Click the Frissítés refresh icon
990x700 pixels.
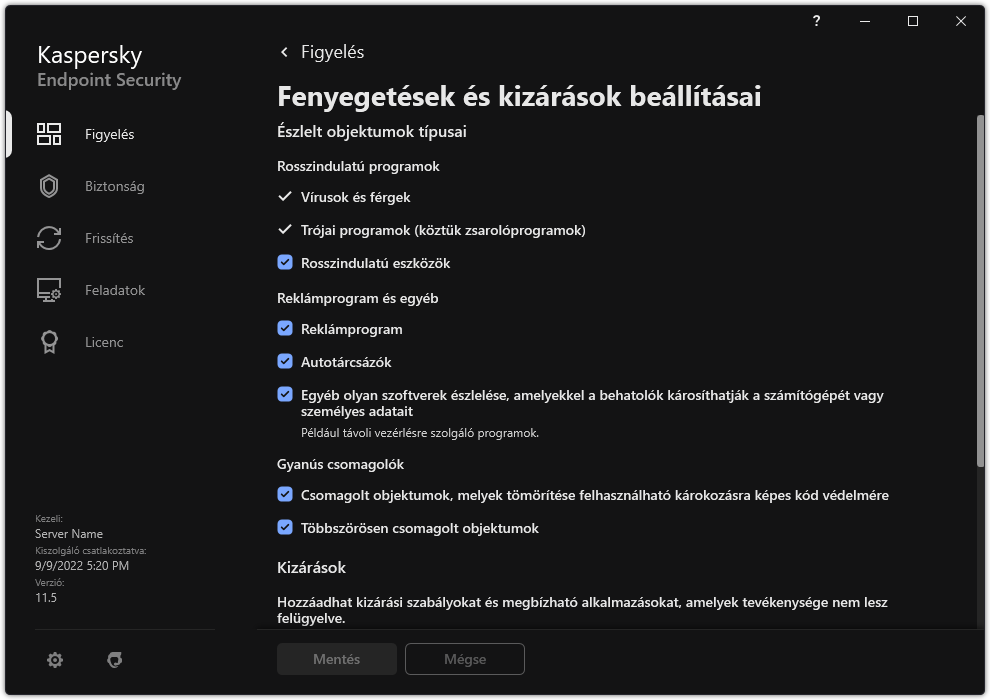48,238
